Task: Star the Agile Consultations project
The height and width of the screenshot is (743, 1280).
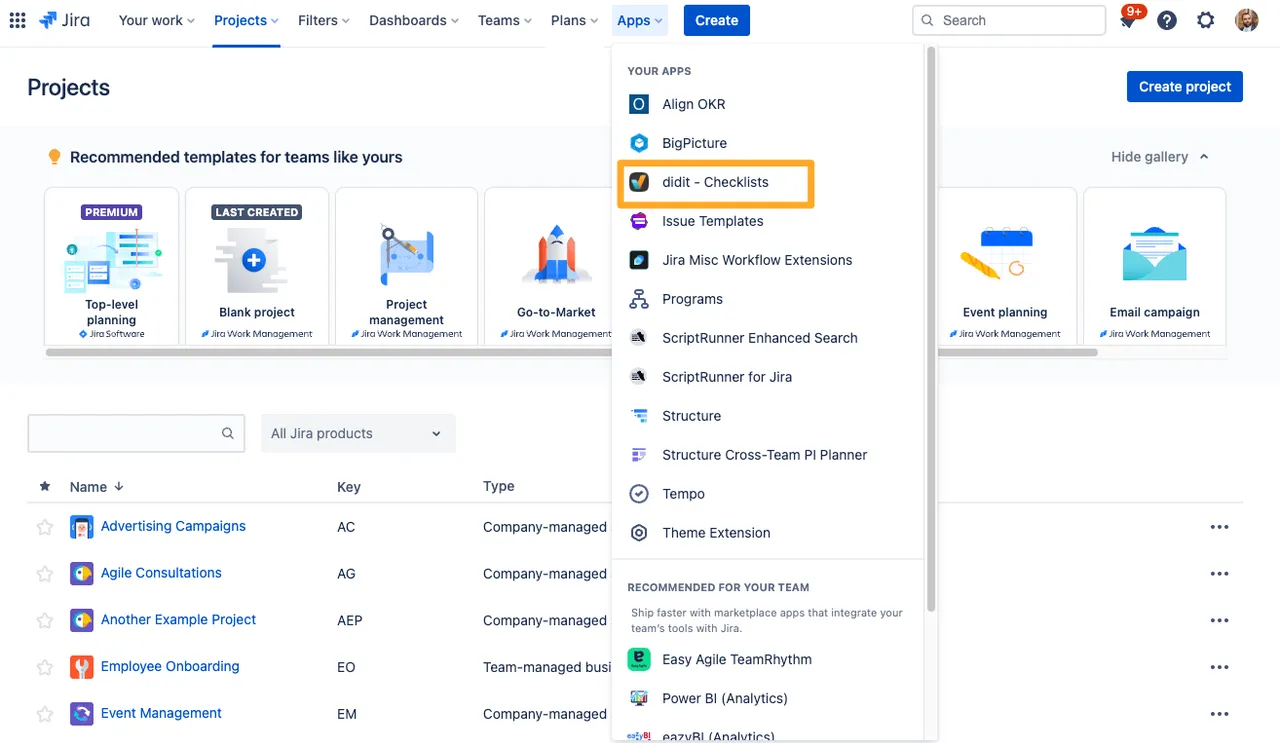Action: pyautogui.click(x=44, y=574)
